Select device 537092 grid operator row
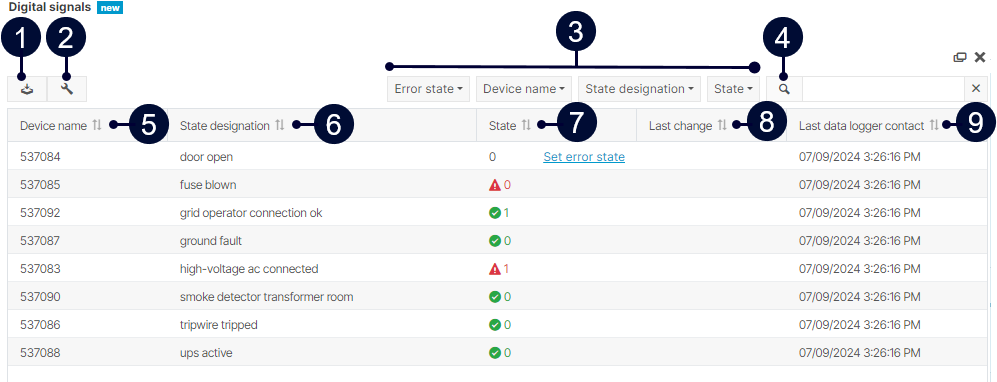The height and width of the screenshot is (382, 997). [x=498, y=213]
